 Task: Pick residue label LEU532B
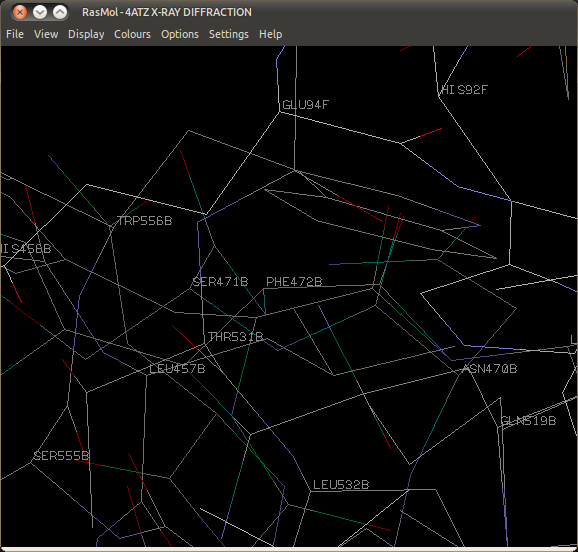[x=341, y=485]
